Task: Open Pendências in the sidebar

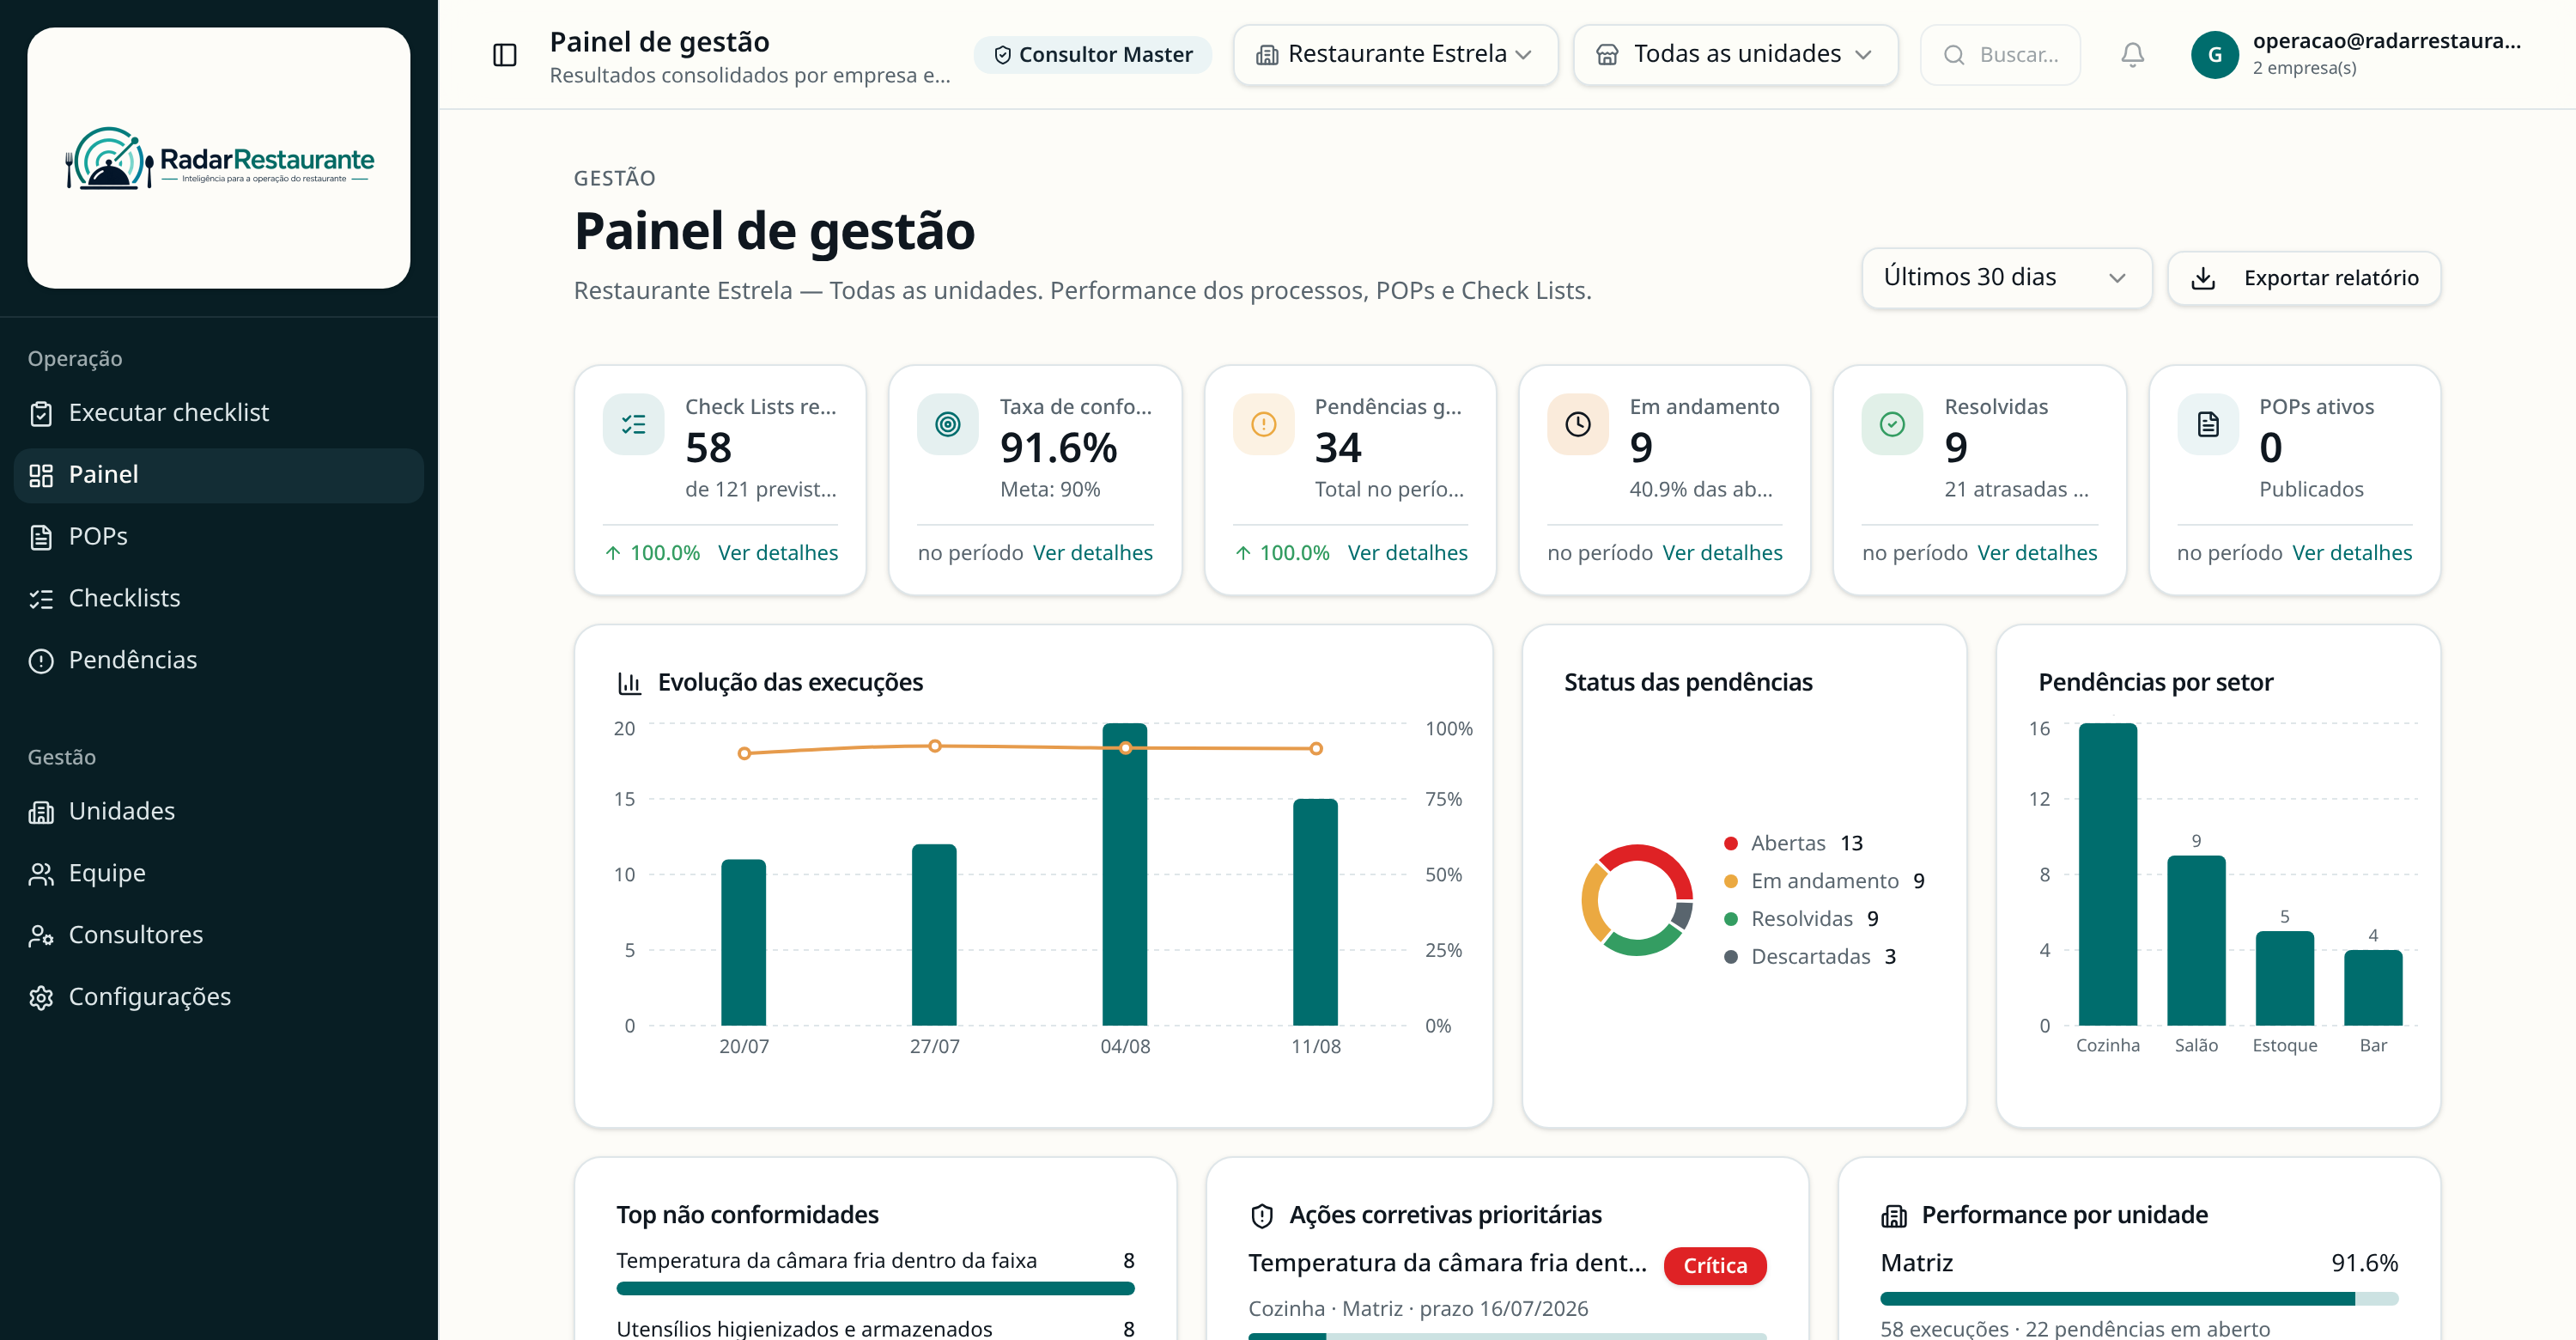Action: (x=219, y=661)
